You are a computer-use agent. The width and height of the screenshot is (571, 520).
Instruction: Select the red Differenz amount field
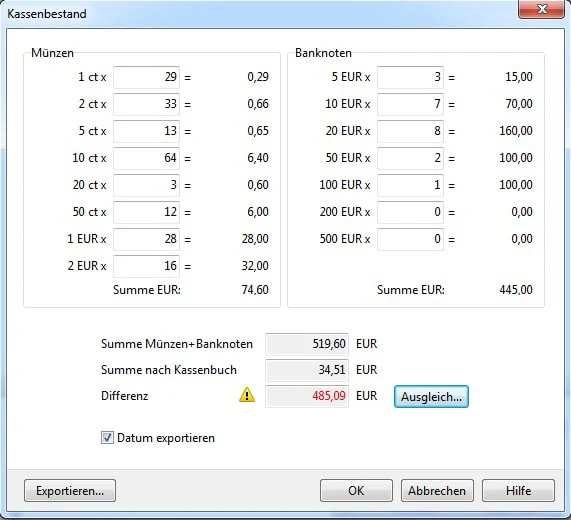tap(307, 396)
